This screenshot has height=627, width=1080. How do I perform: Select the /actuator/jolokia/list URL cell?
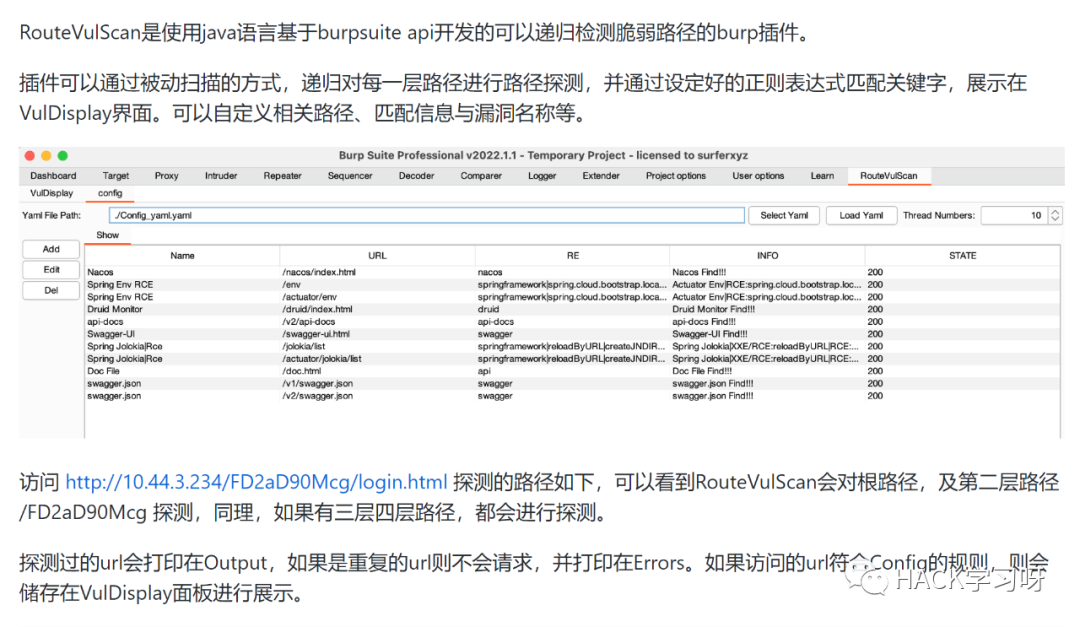[377, 359]
